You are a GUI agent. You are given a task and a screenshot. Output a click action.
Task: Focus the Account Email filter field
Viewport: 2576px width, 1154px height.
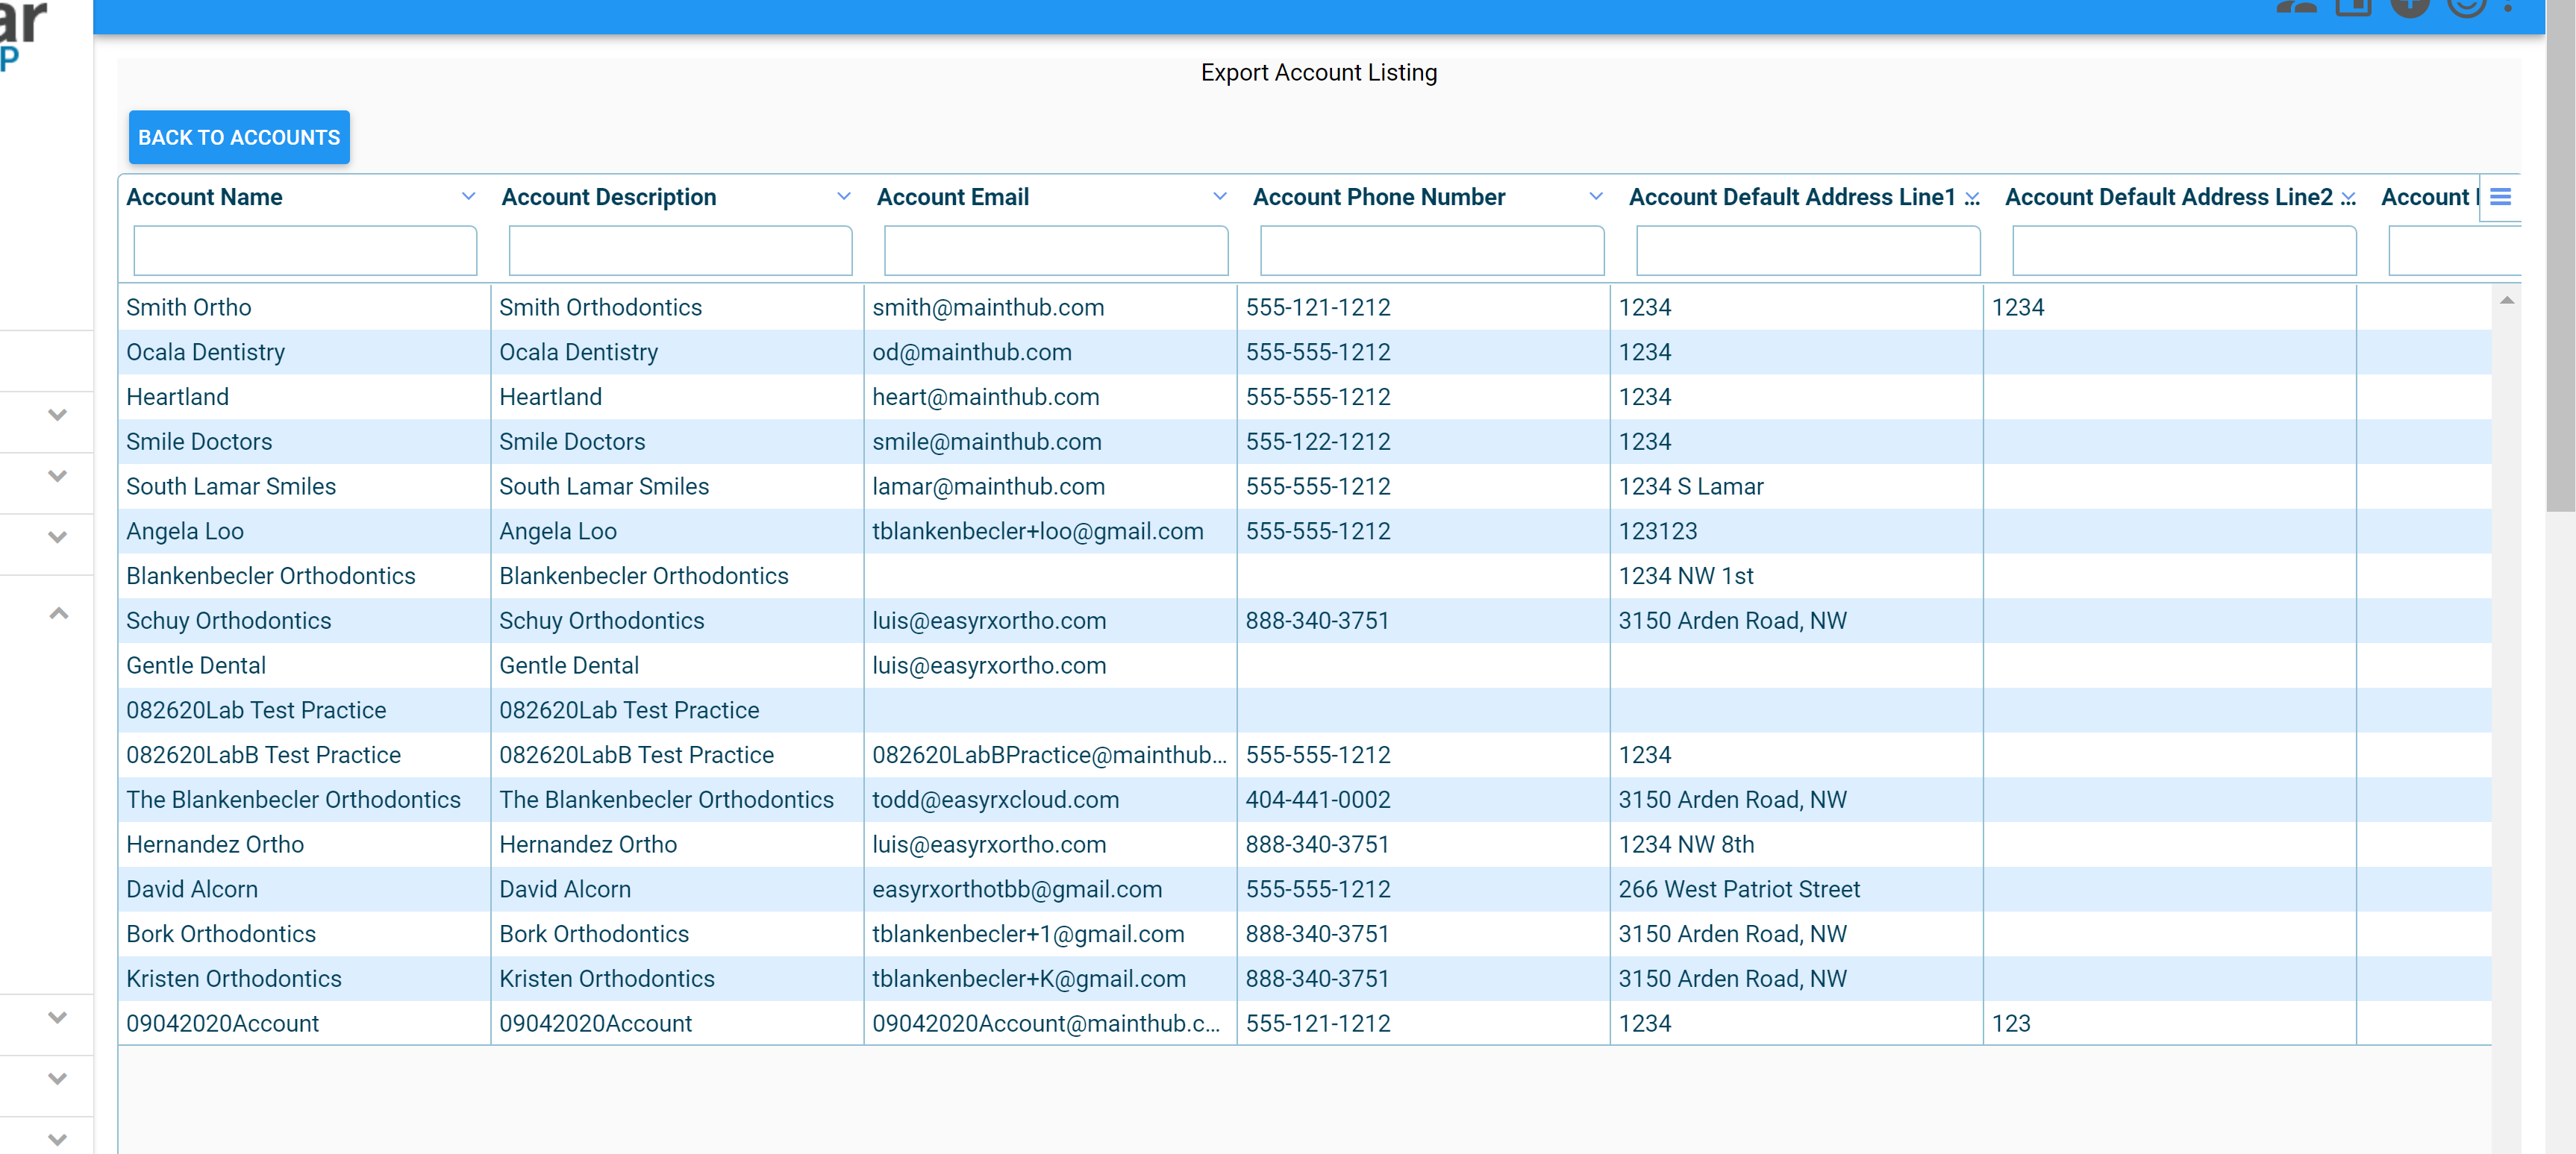[x=1056, y=250]
